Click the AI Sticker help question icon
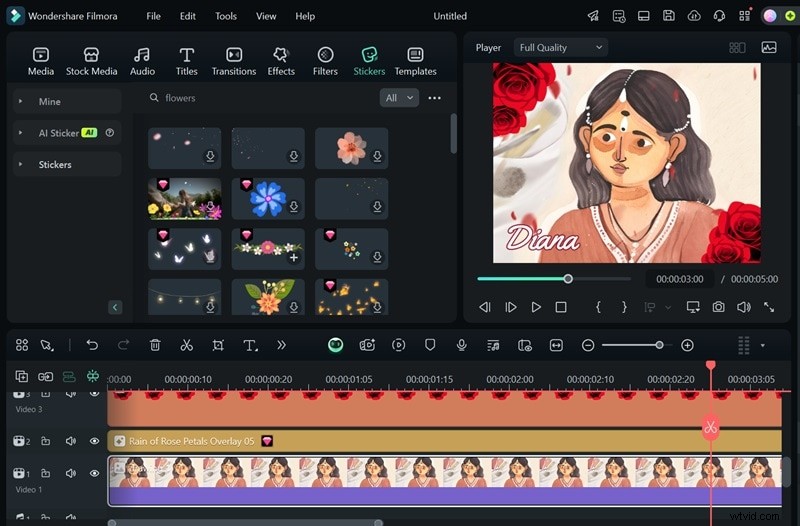Screen dimensions: 800x526 [110, 133]
